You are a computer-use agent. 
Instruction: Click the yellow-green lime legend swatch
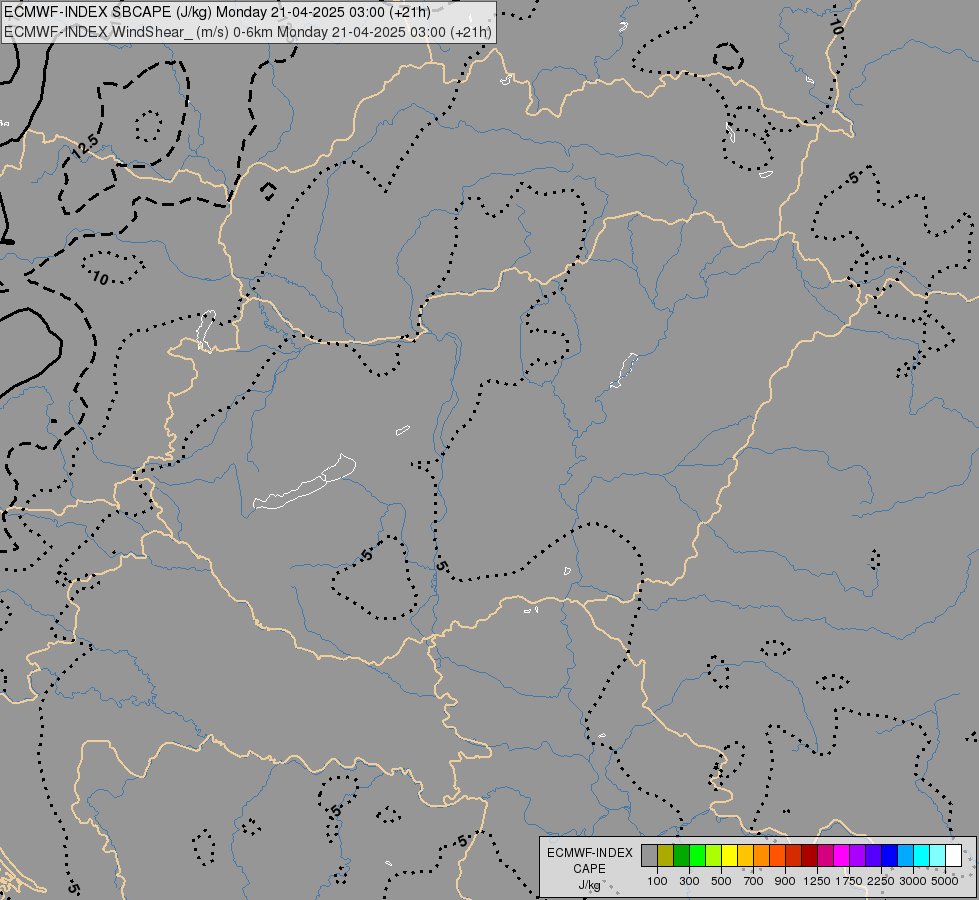click(714, 856)
